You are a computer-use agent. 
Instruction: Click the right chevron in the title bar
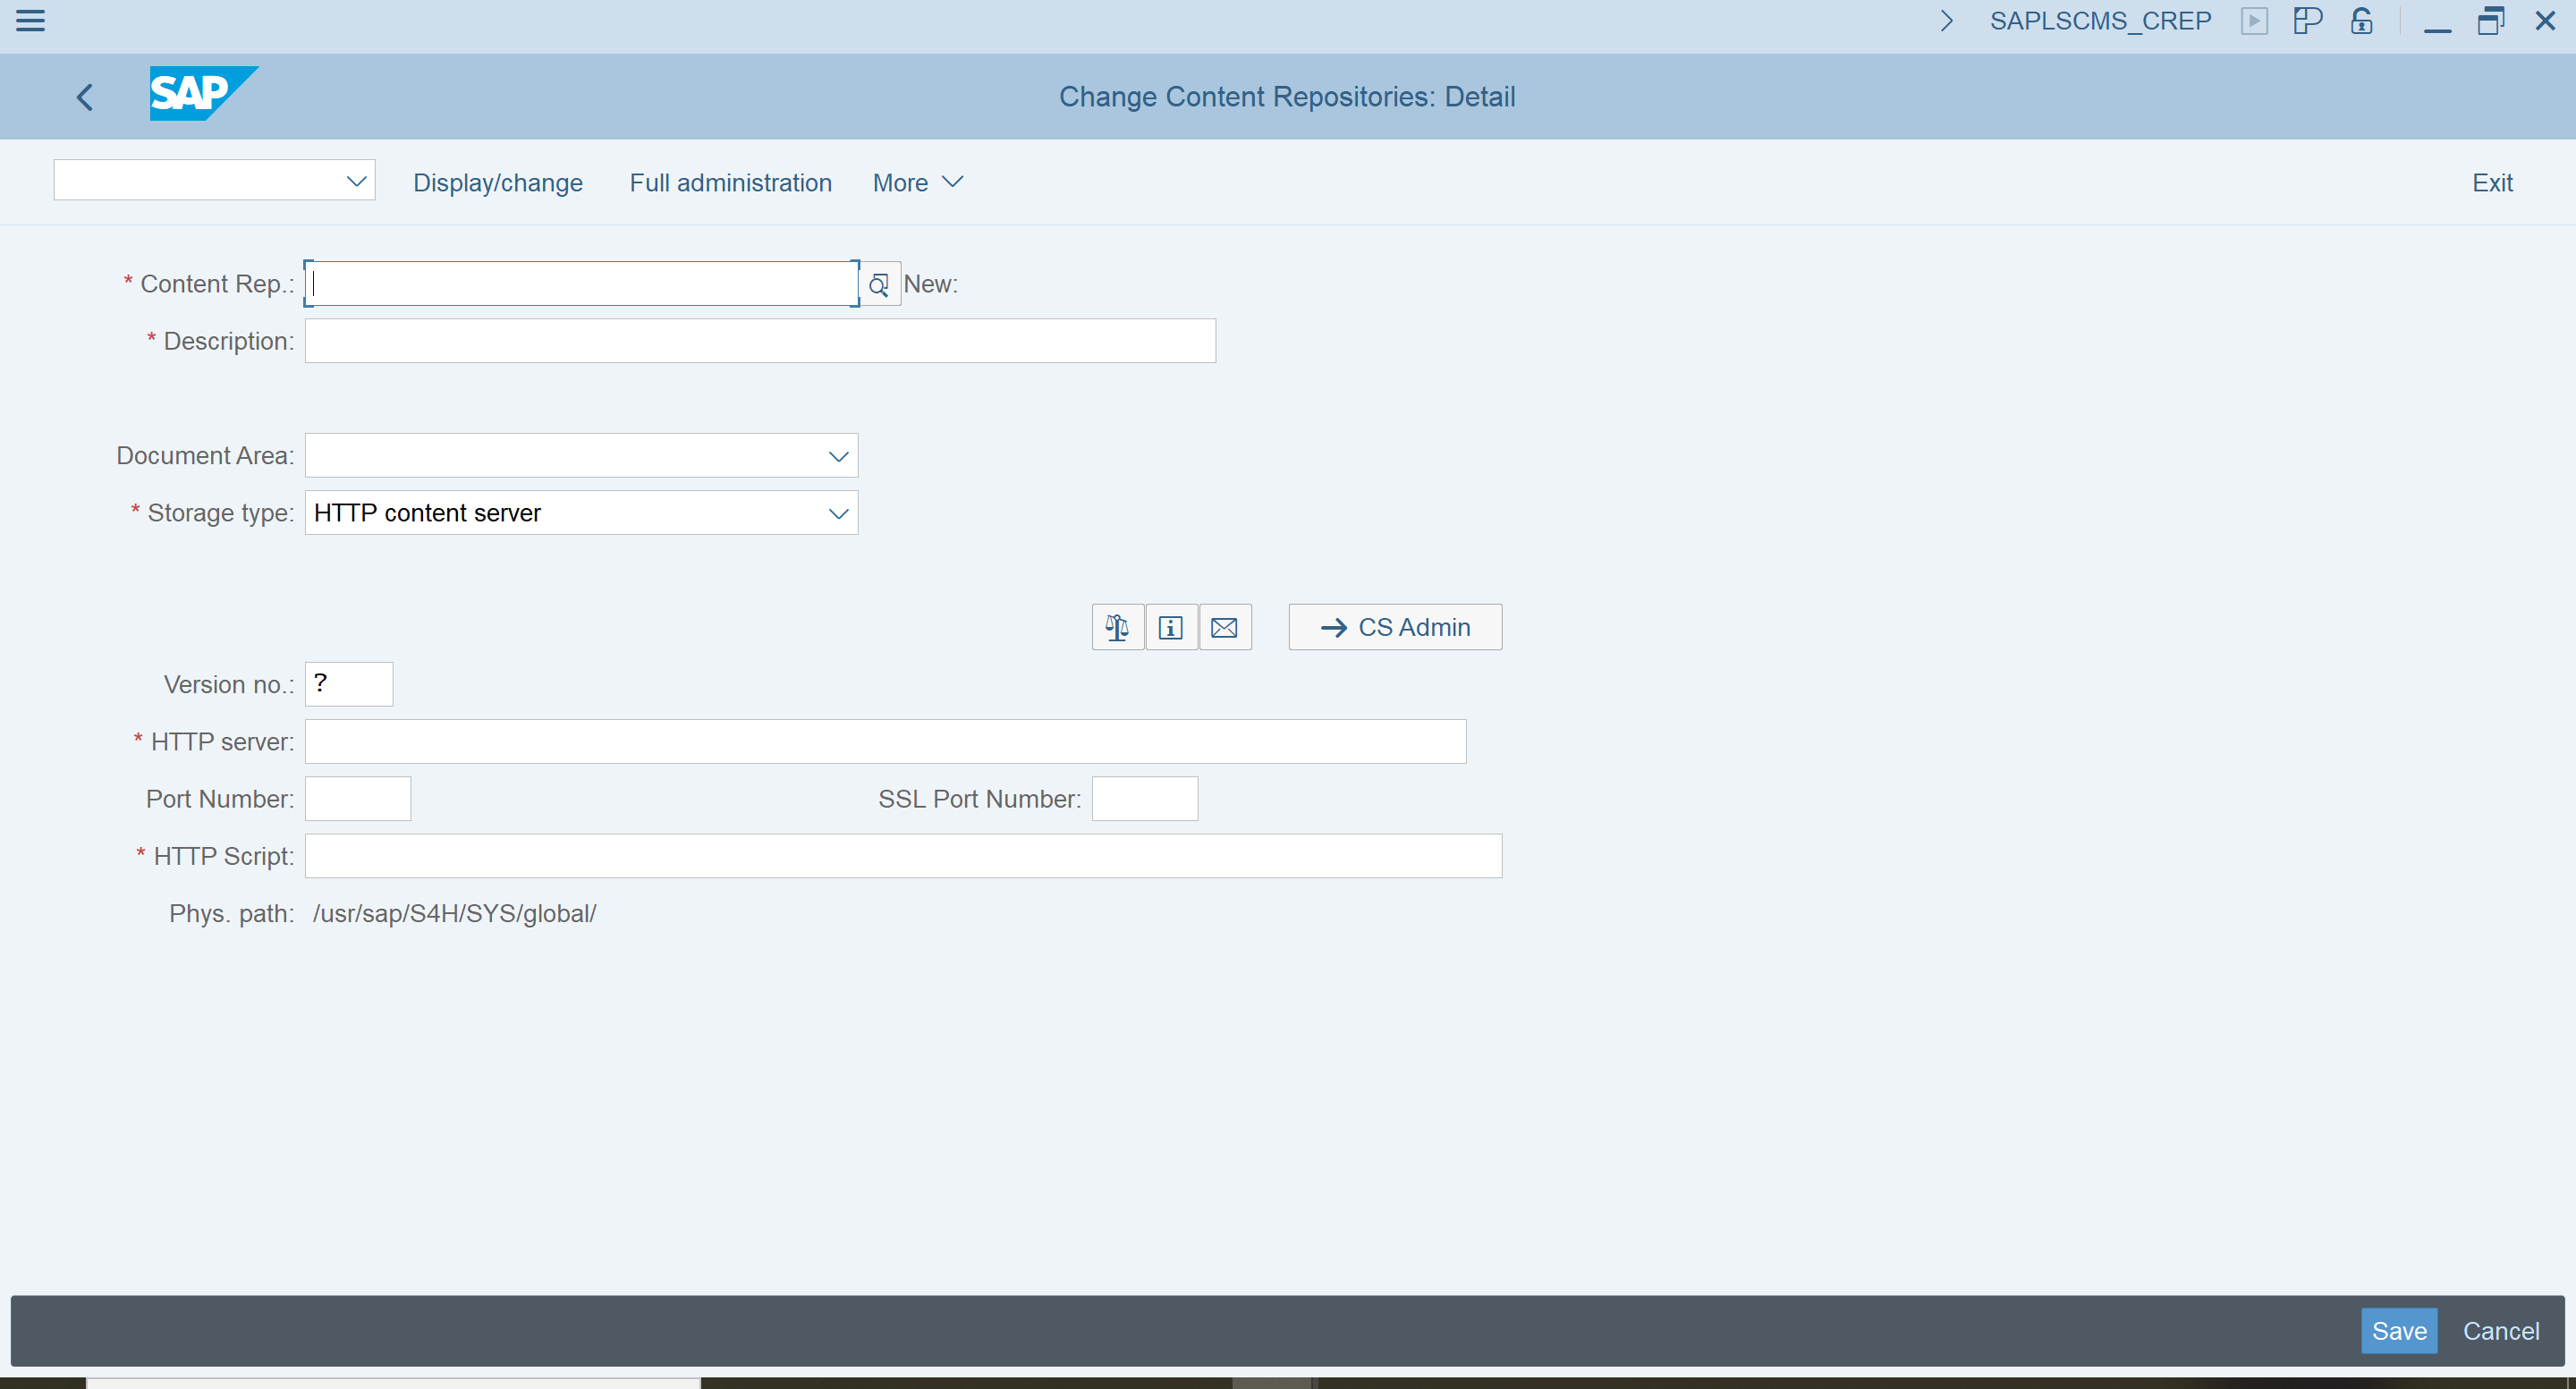[1946, 20]
